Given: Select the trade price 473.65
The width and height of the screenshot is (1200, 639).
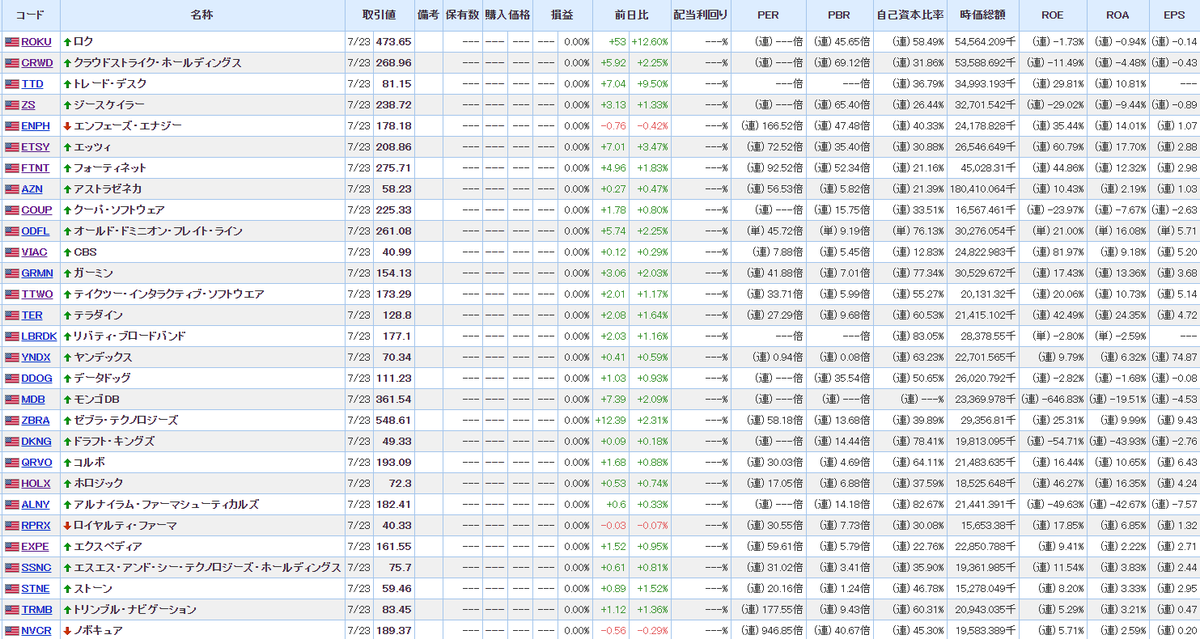Looking at the screenshot, I should (x=394, y=42).
